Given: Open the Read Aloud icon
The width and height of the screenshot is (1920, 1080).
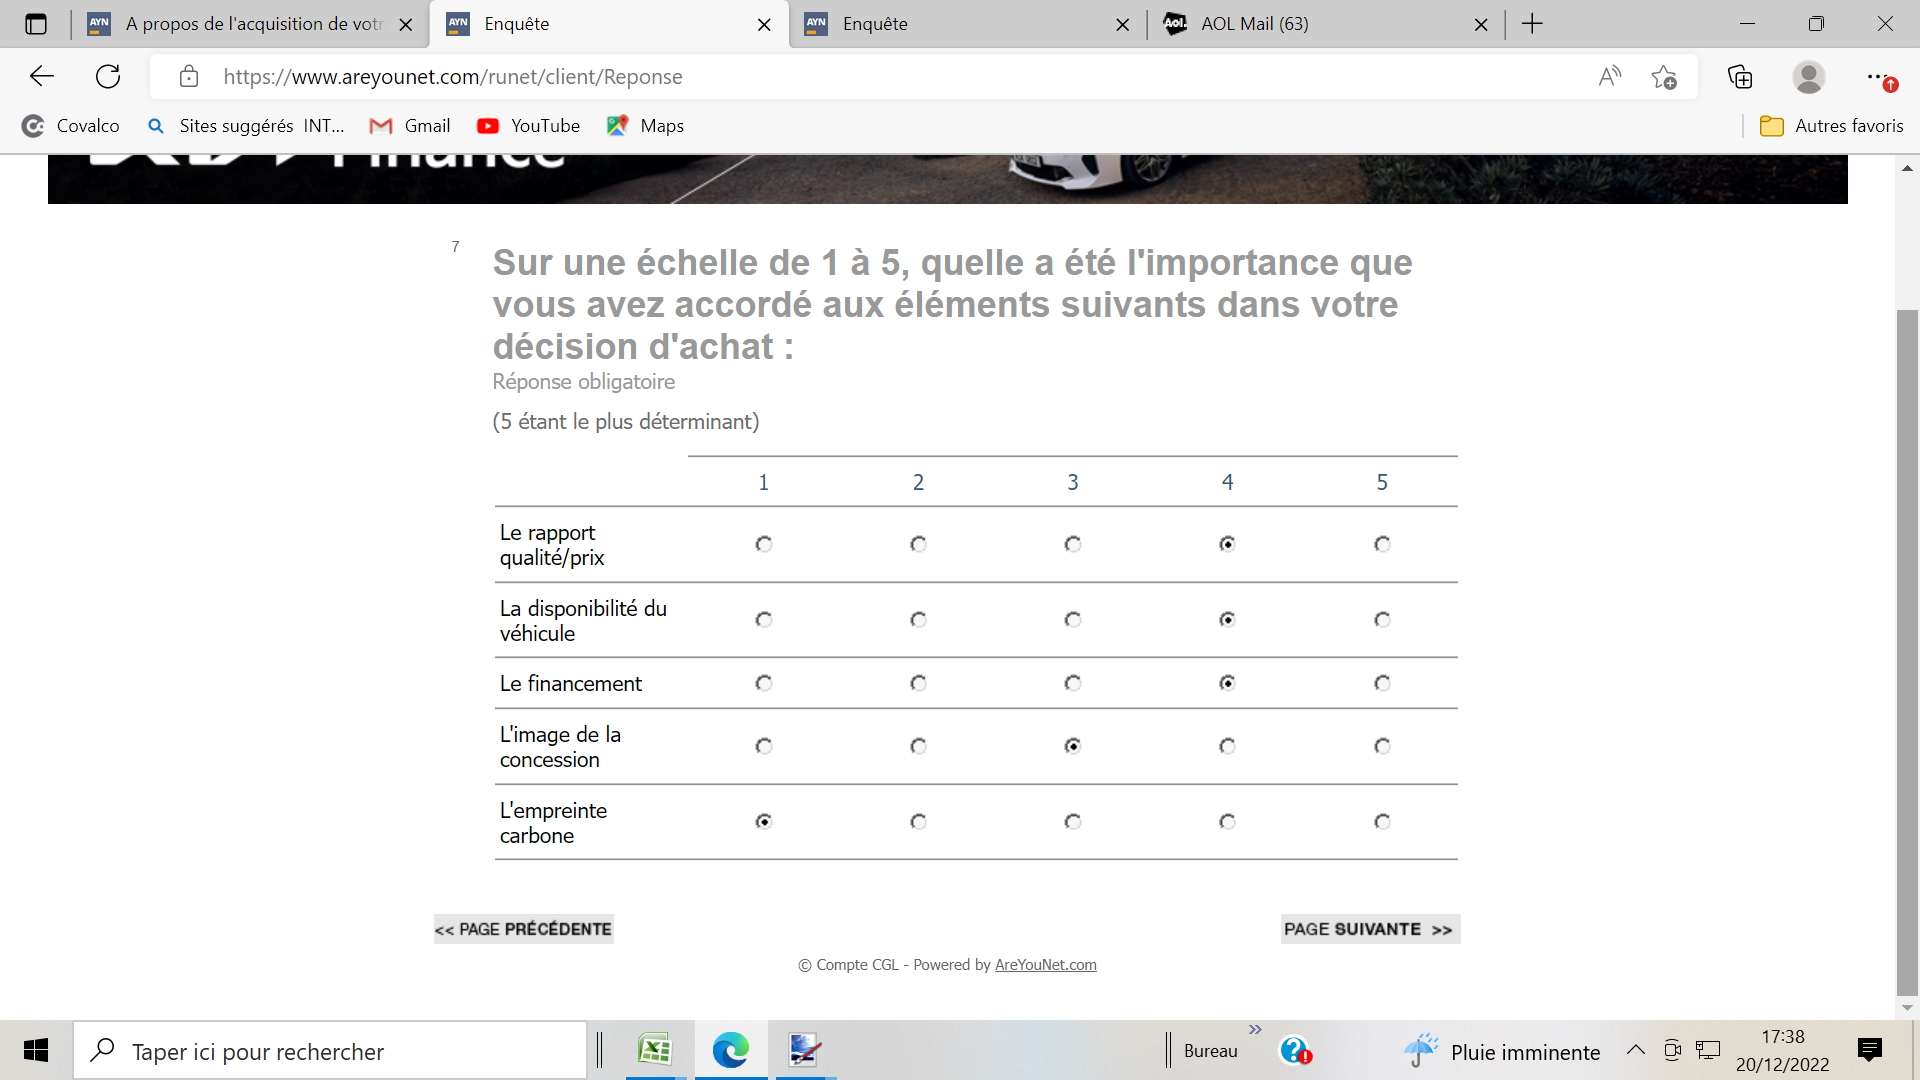Looking at the screenshot, I should click(x=1609, y=77).
